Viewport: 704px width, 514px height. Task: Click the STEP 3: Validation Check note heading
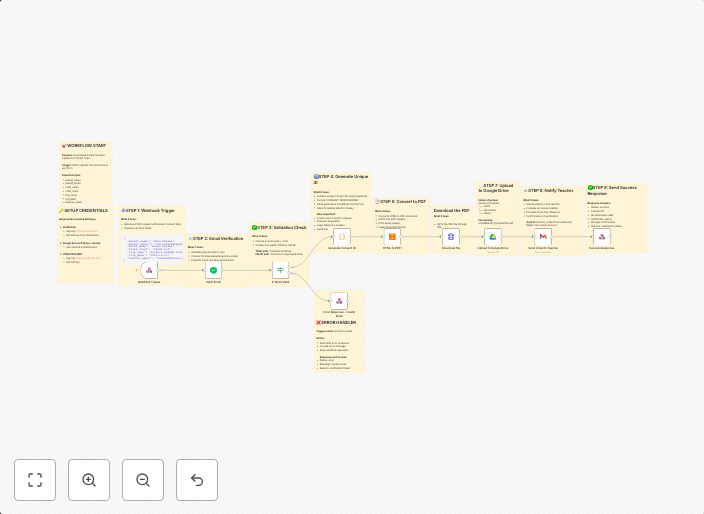click(x=279, y=228)
